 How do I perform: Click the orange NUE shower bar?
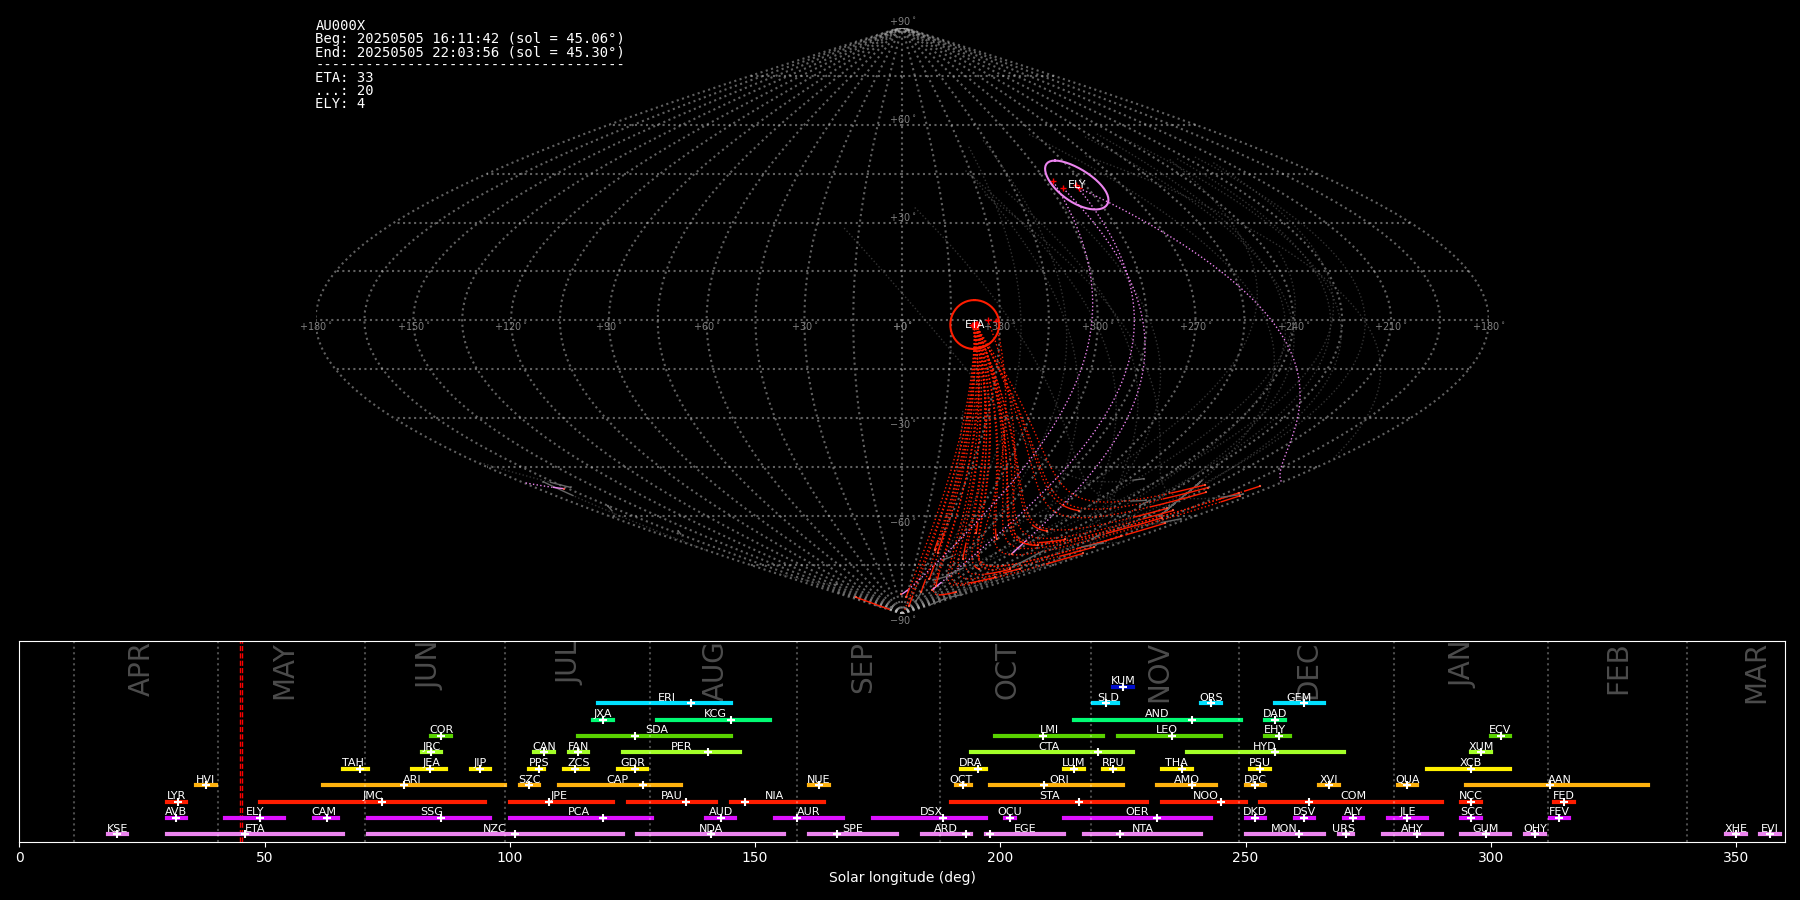[x=818, y=785]
